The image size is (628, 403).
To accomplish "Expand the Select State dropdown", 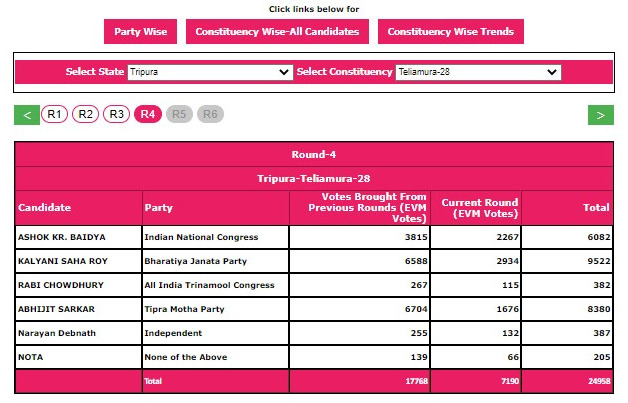I will click(210, 73).
